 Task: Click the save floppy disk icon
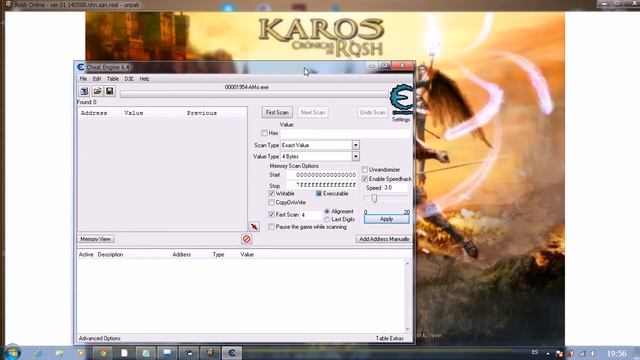click(109, 91)
